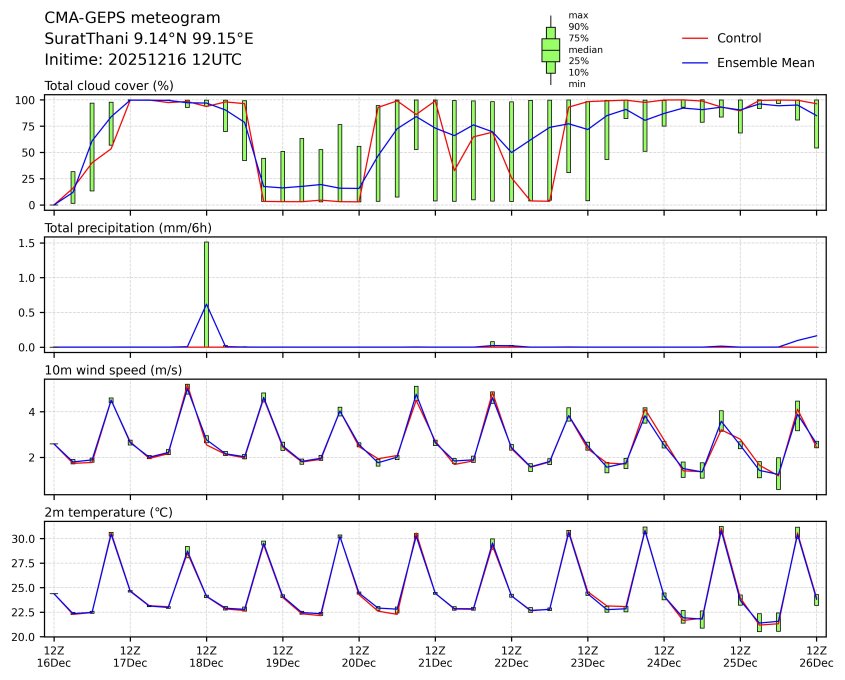The height and width of the screenshot is (680, 845).
Task: Click the 12Z 21Dec x-axis label
Action: [435, 656]
